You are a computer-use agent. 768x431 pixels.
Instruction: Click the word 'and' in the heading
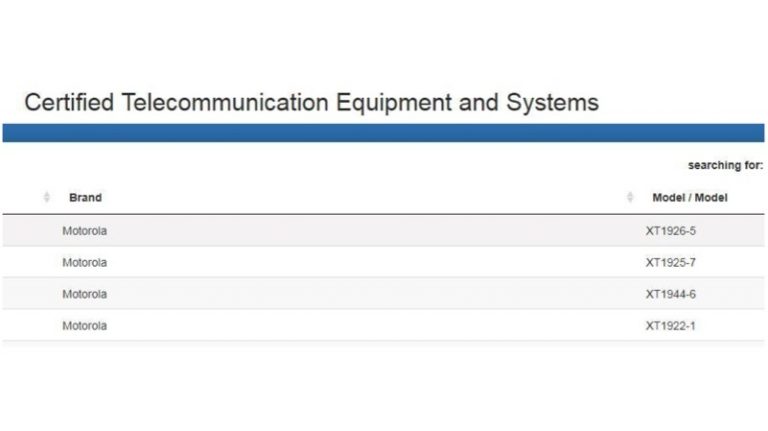point(481,103)
